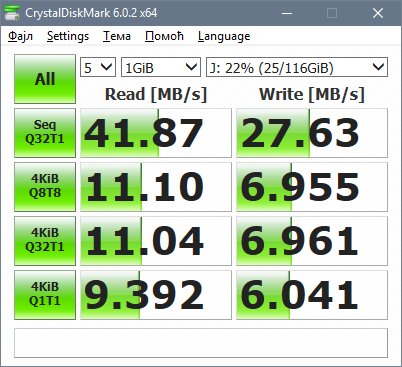The image size is (402, 367).
Task: Minimize the CrystalDiskMark window
Action: [287, 13]
